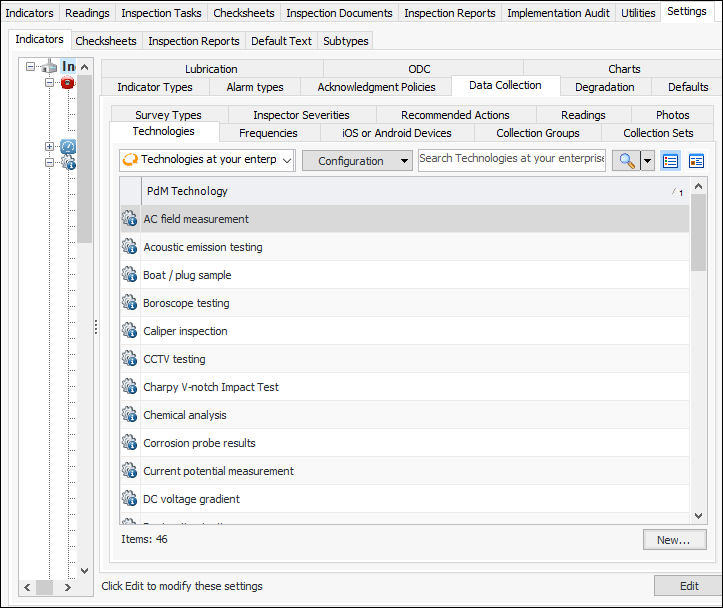723x608 pixels.
Task: Click the magnifying glass search icon
Action: point(626,161)
